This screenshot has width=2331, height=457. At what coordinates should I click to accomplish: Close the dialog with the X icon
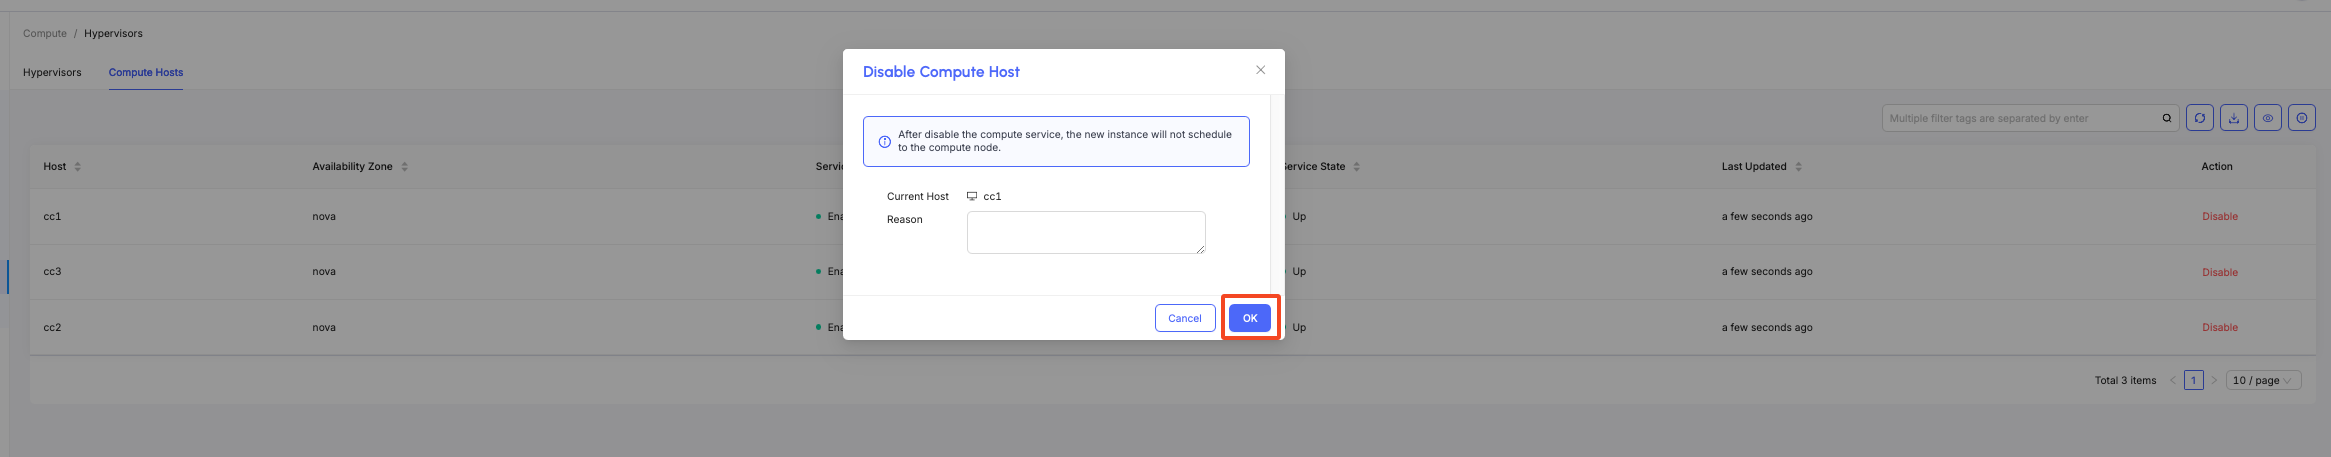coord(1261,70)
